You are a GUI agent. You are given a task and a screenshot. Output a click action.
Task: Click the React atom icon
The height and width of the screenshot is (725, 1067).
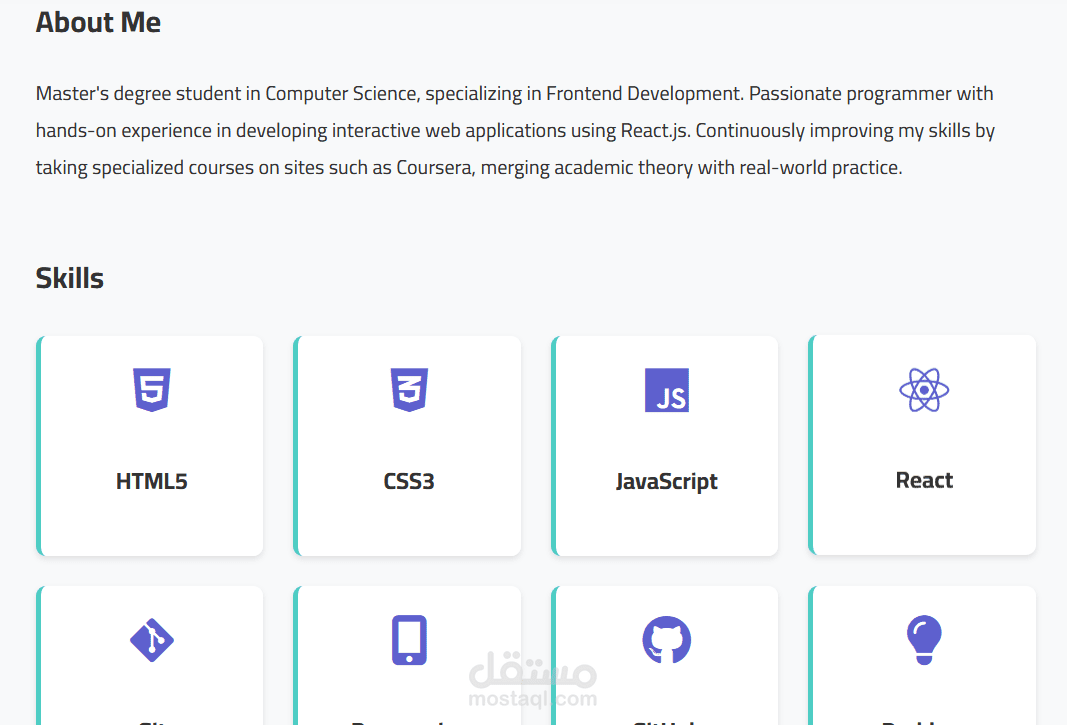point(924,389)
